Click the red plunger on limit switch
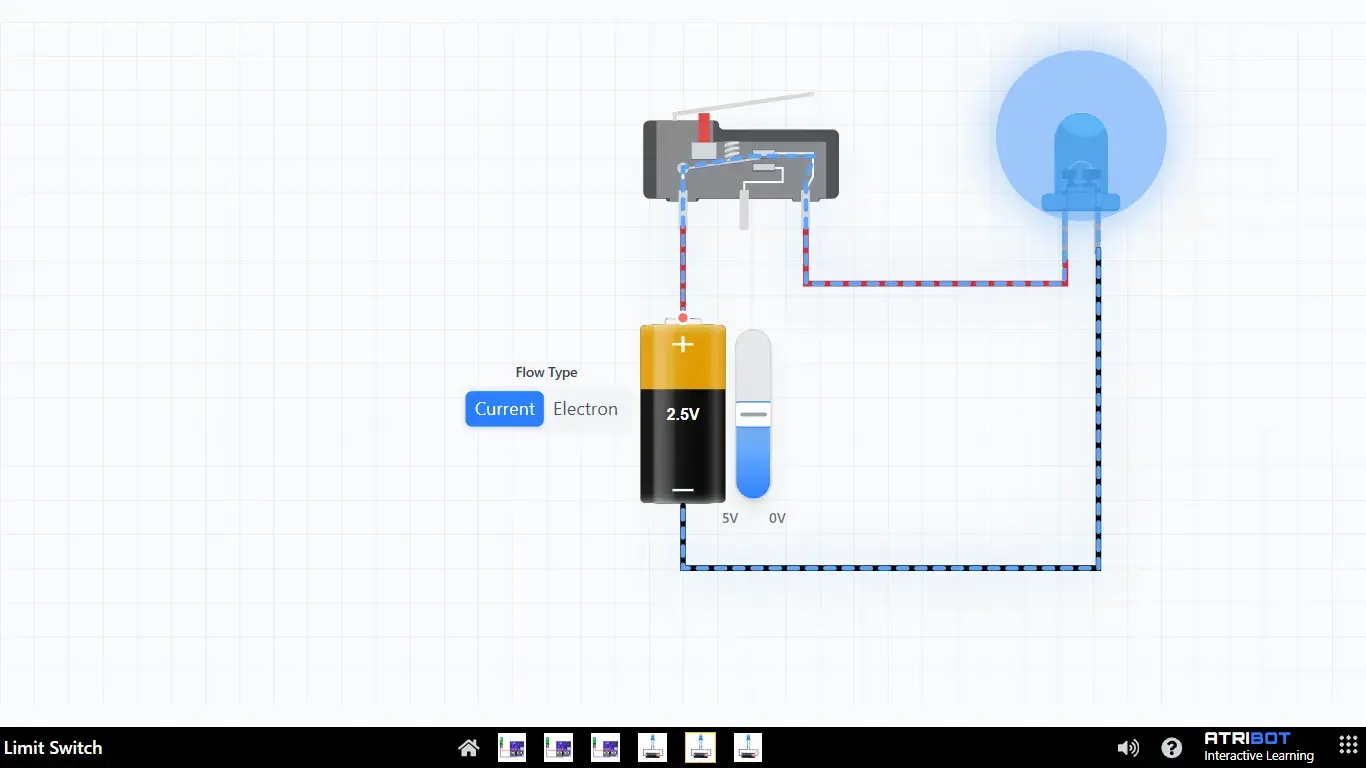The height and width of the screenshot is (768, 1366). click(704, 128)
